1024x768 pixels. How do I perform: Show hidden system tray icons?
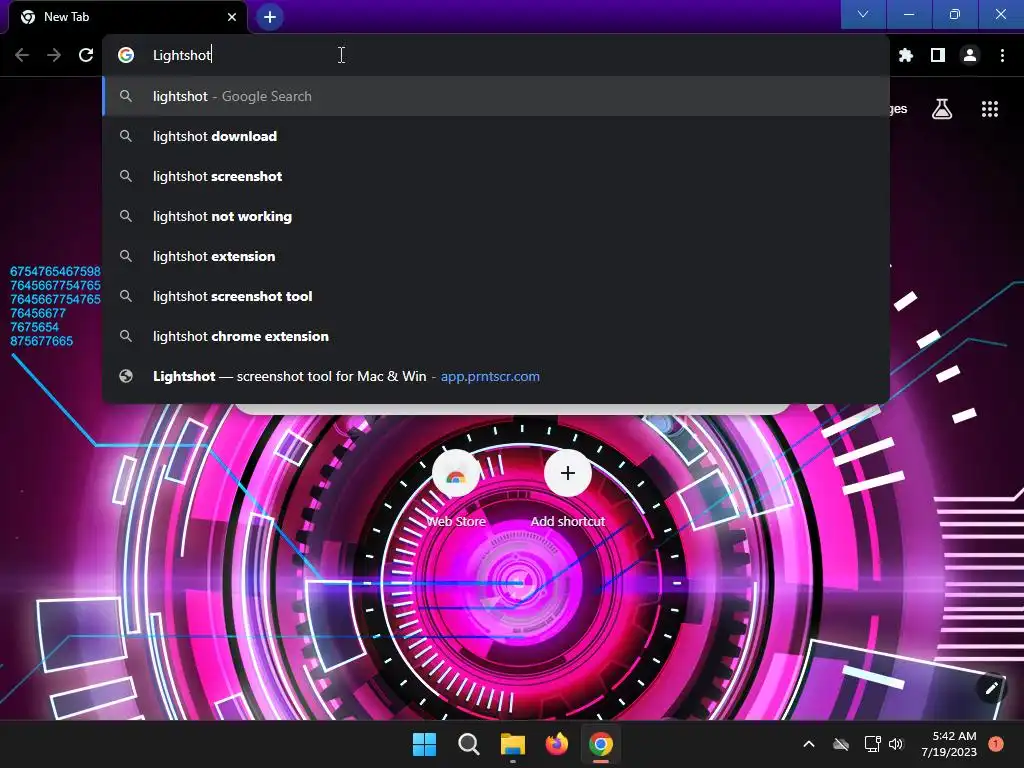coord(808,744)
